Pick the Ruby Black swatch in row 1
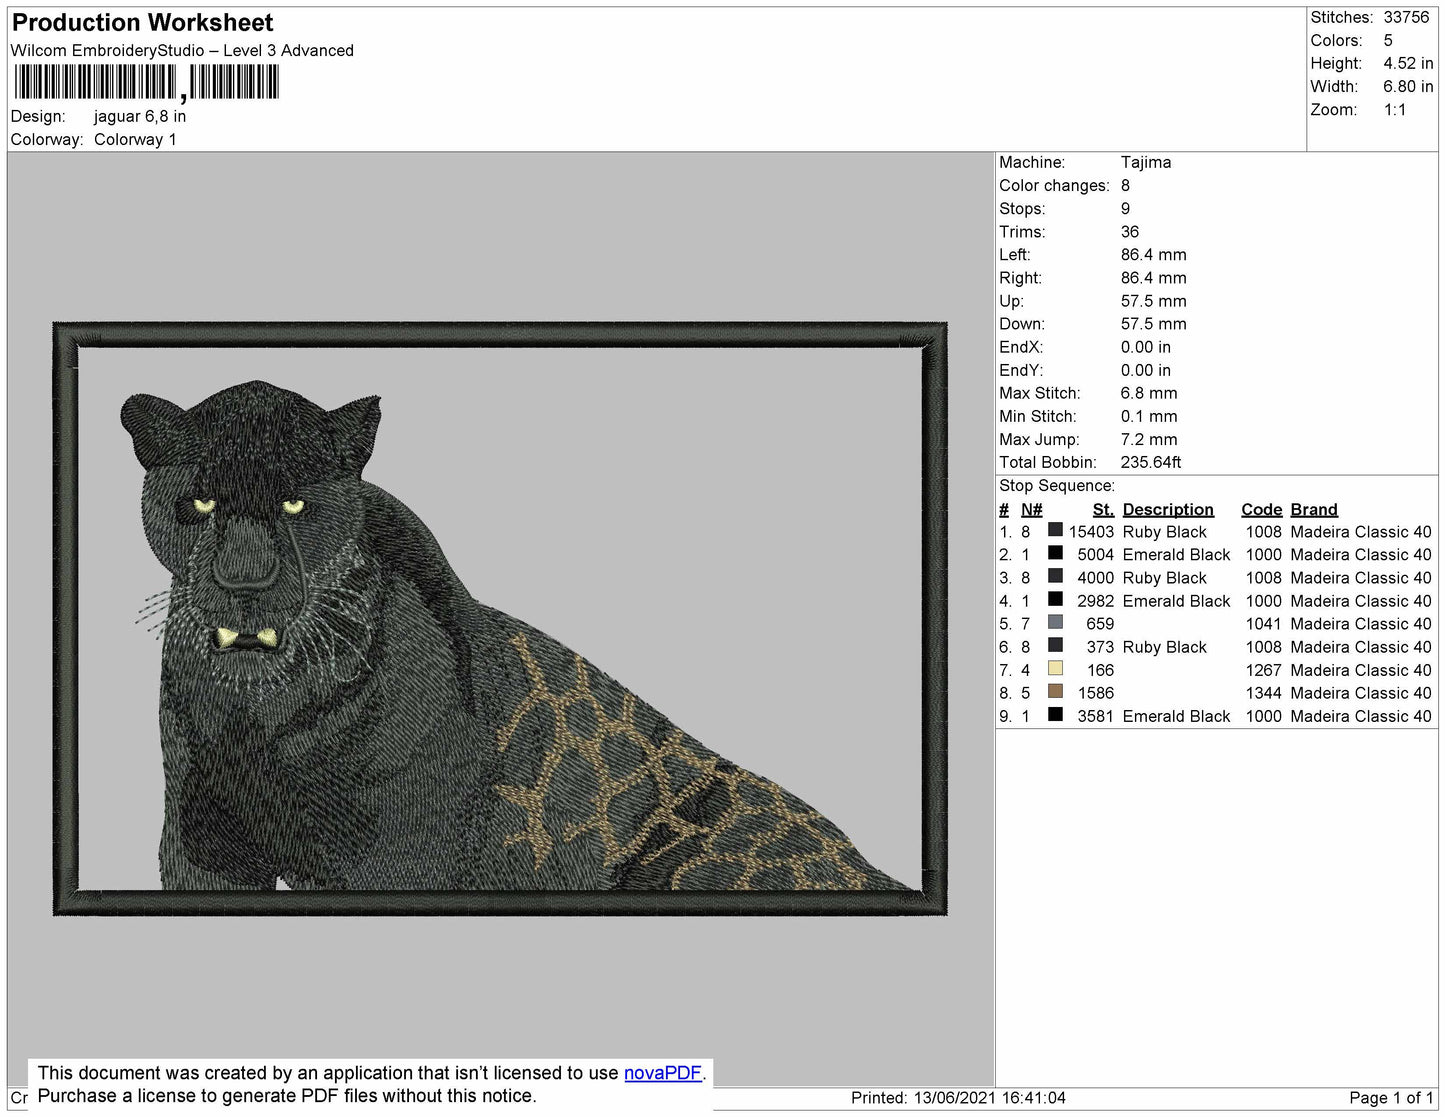1445x1117 pixels. [1055, 530]
